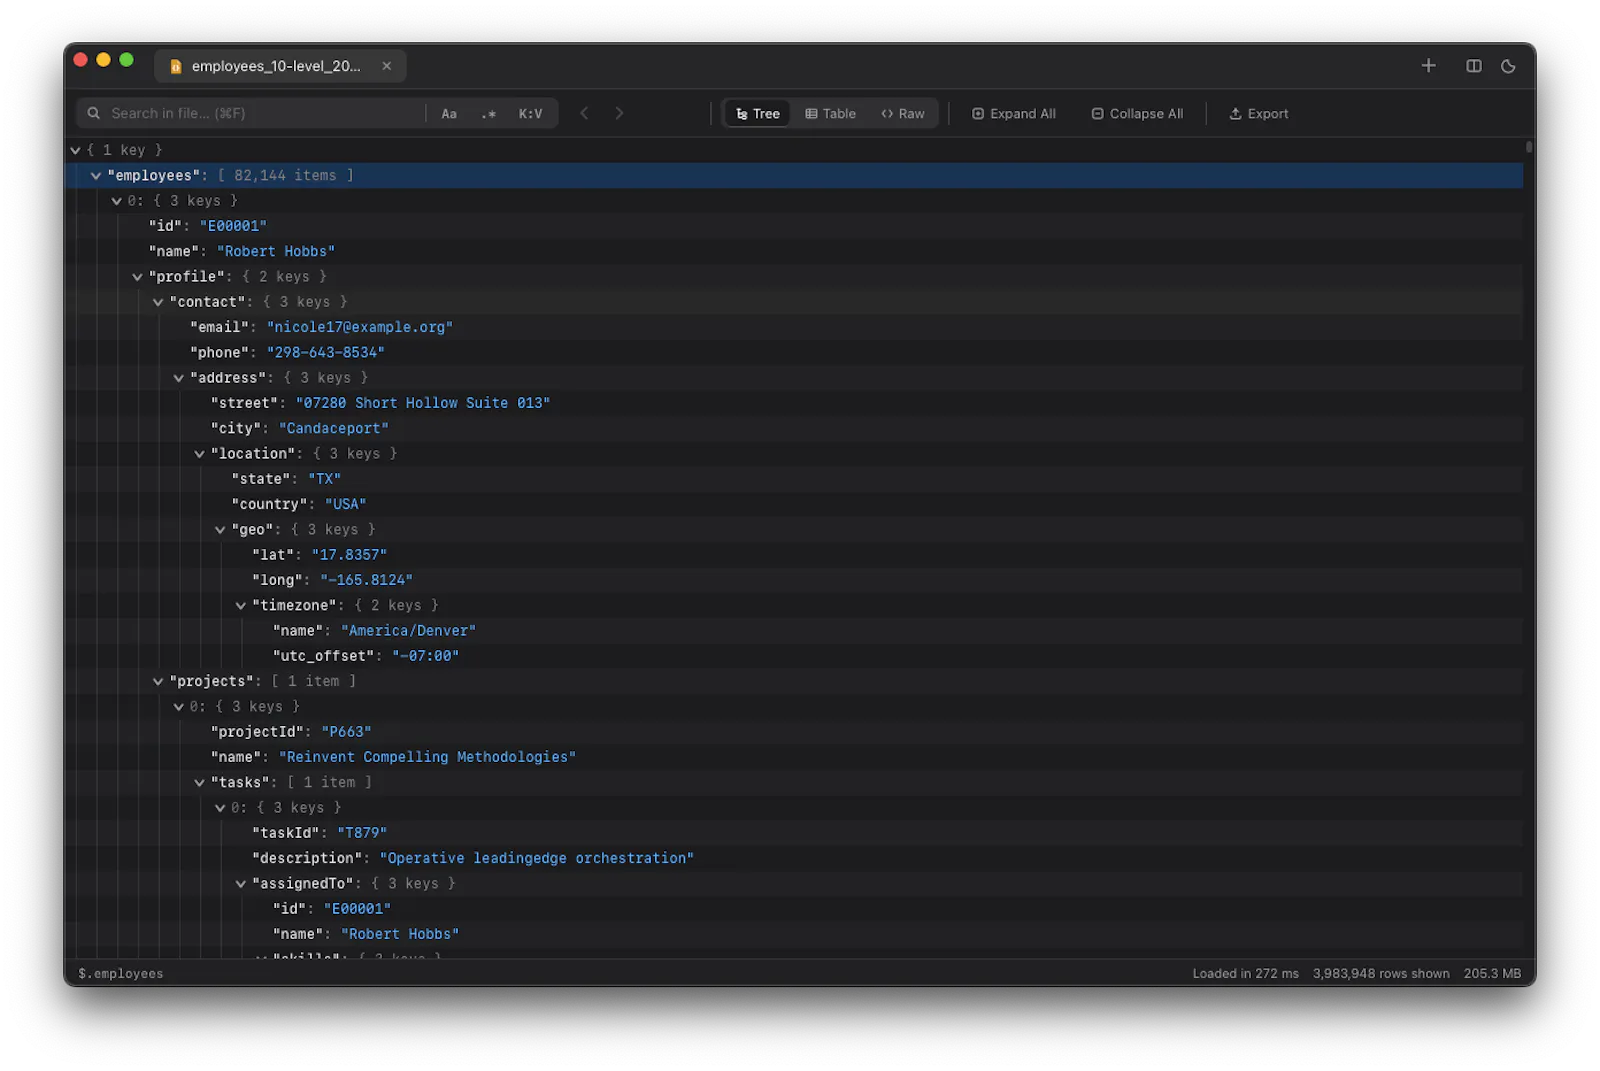Collapse the "geo" node
The width and height of the screenshot is (1600, 1071).
(x=220, y=530)
